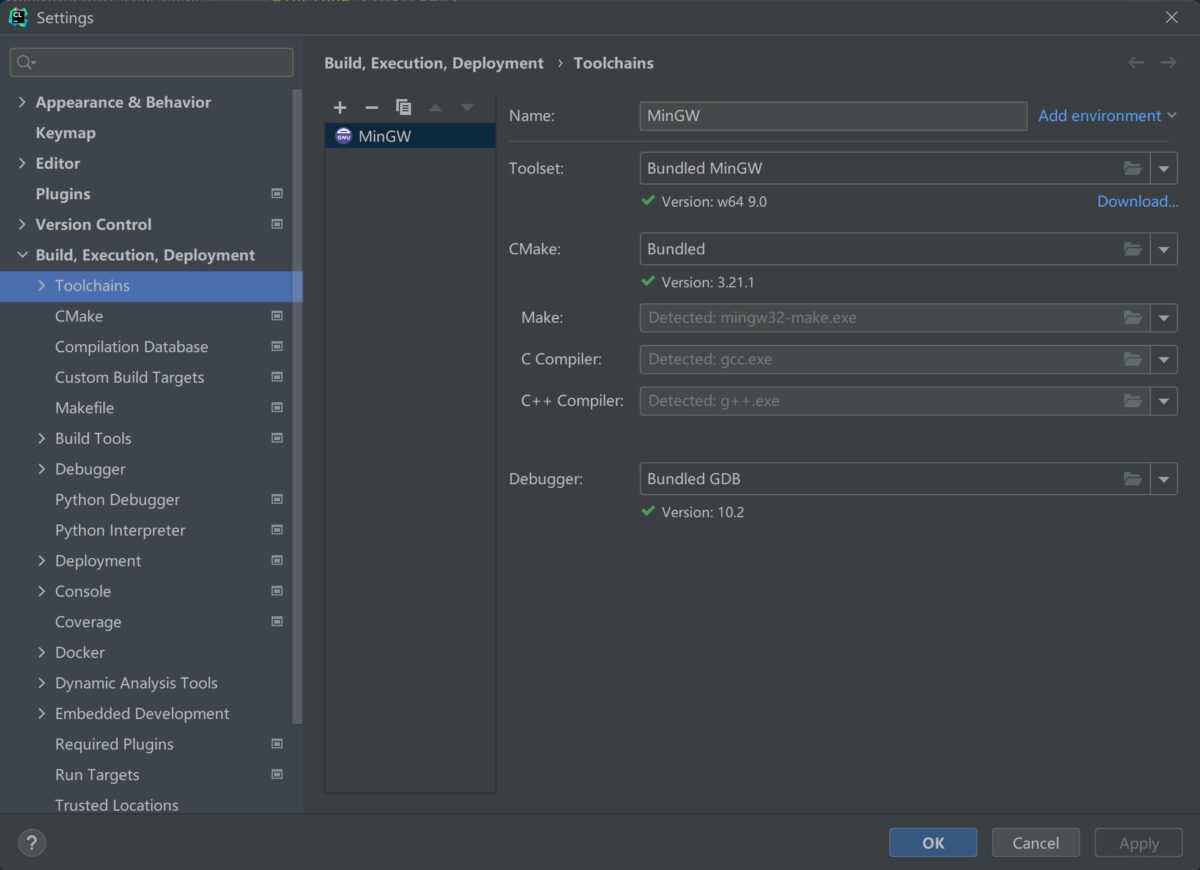Open the Debugger dropdown arrow
1200x870 pixels.
coord(1164,479)
